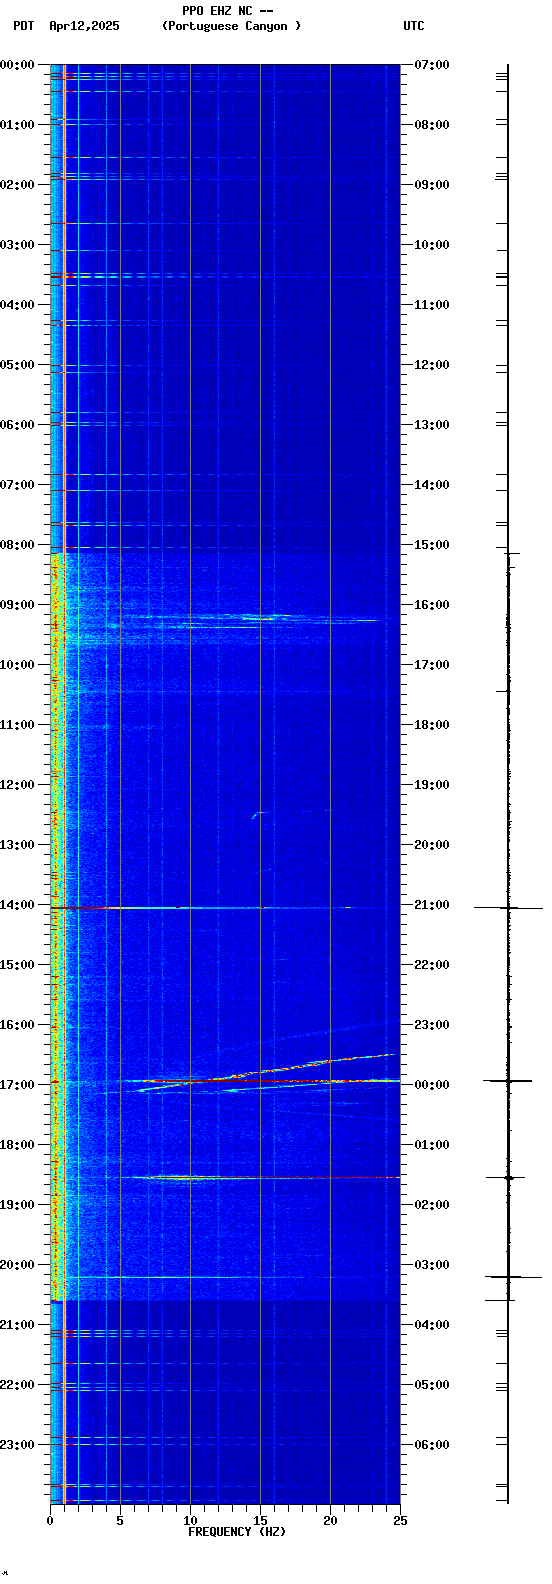Select the PDT '03:00' time label

[17, 245]
